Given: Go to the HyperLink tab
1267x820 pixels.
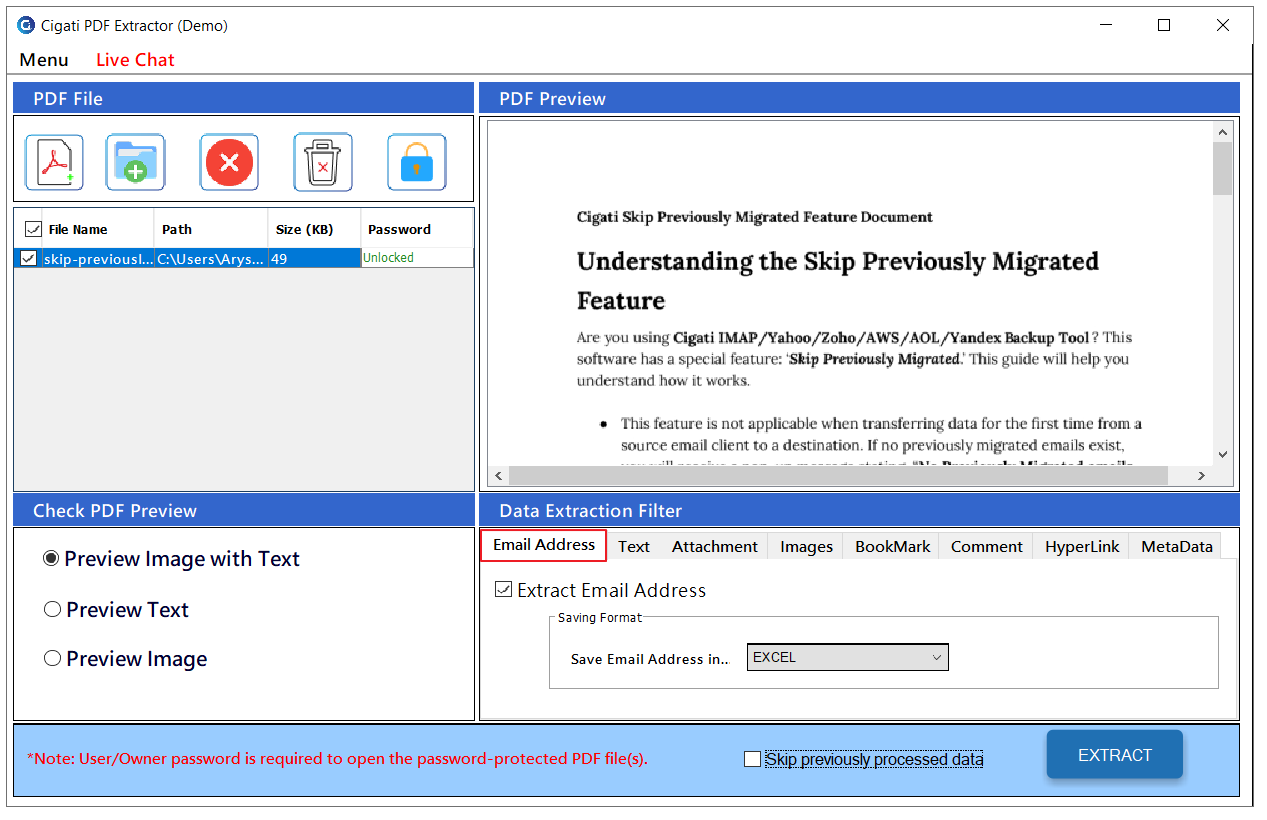Looking at the screenshot, I should pyautogui.click(x=1082, y=546).
